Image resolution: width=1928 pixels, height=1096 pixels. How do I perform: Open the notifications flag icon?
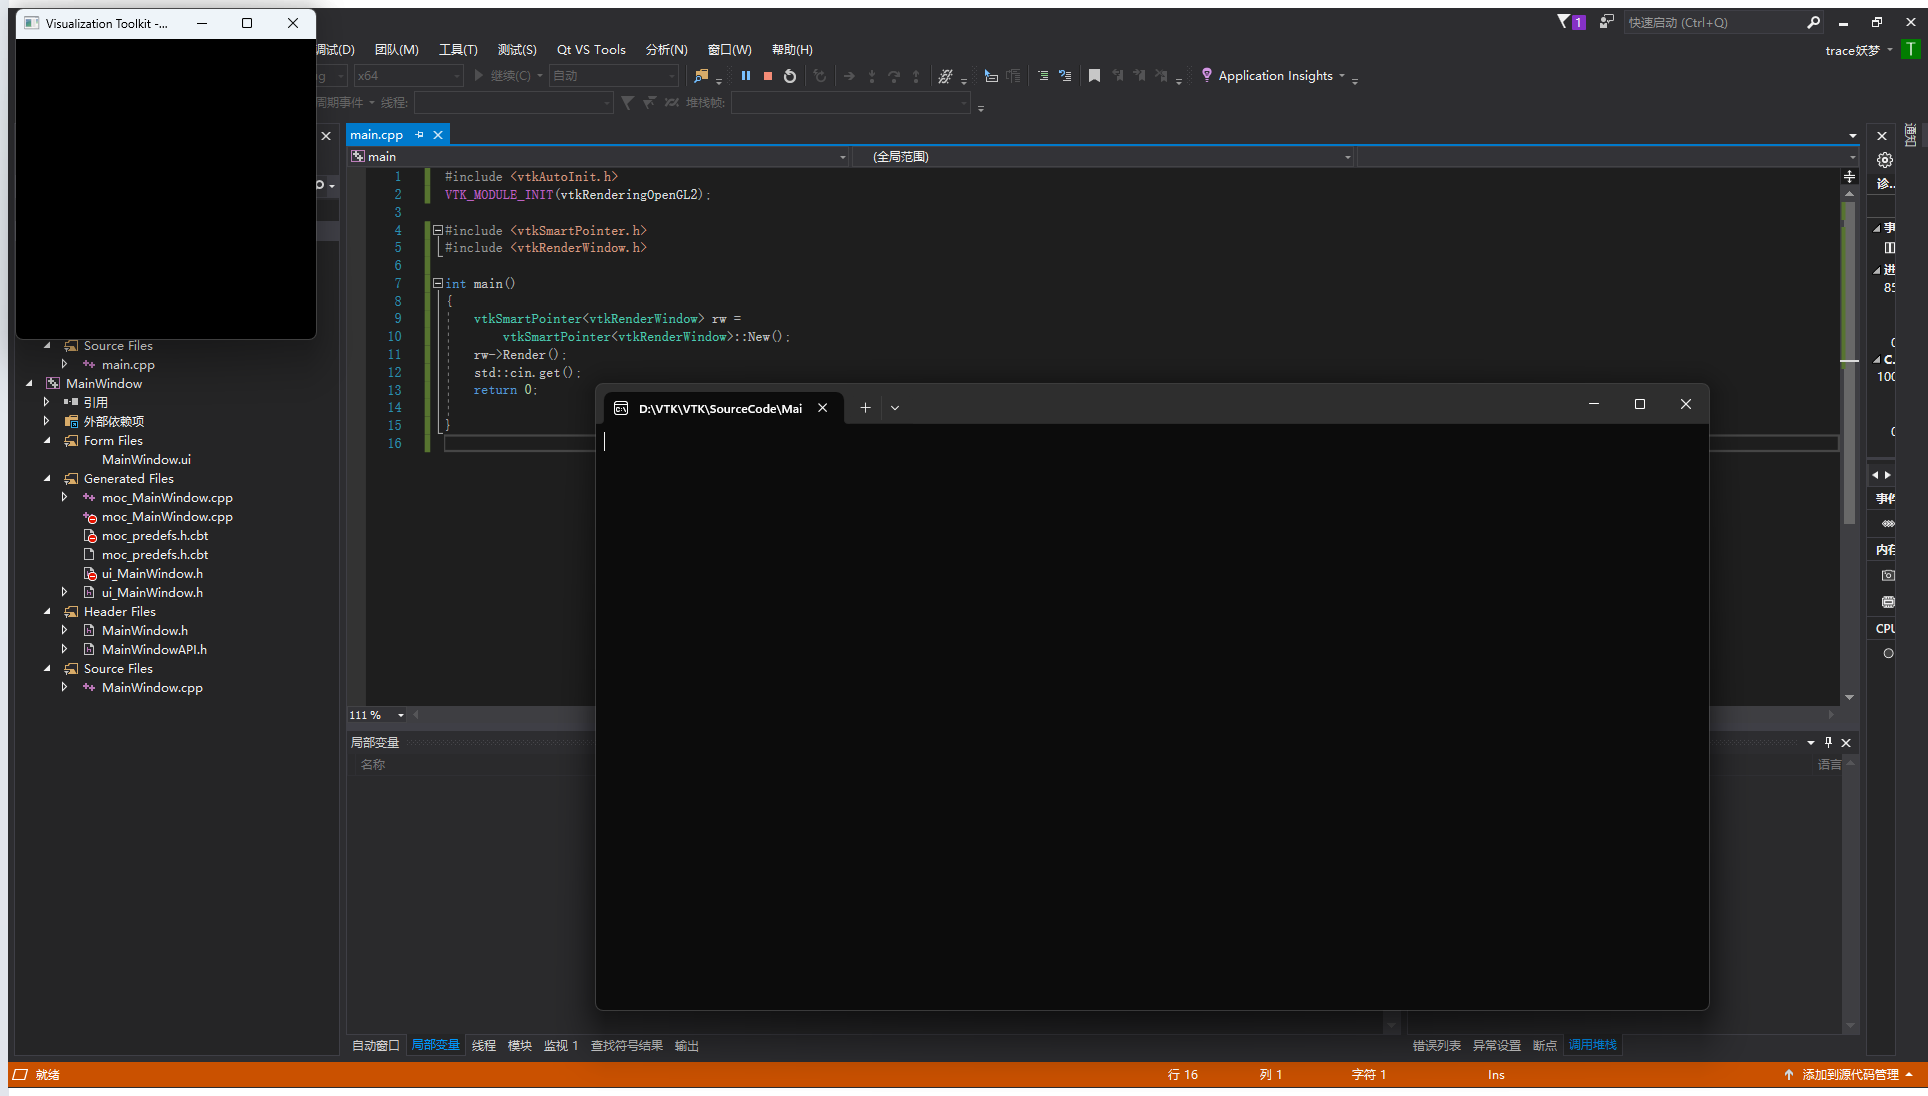coord(1564,22)
